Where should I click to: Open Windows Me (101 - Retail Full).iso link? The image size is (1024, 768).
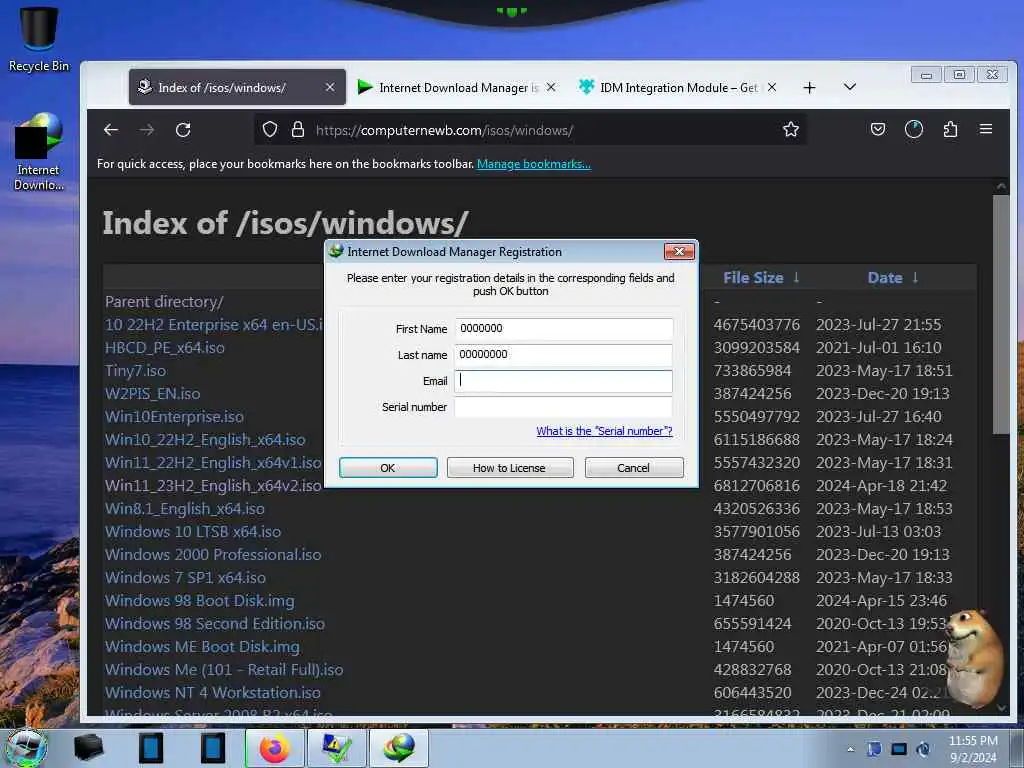pyautogui.click(x=224, y=669)
